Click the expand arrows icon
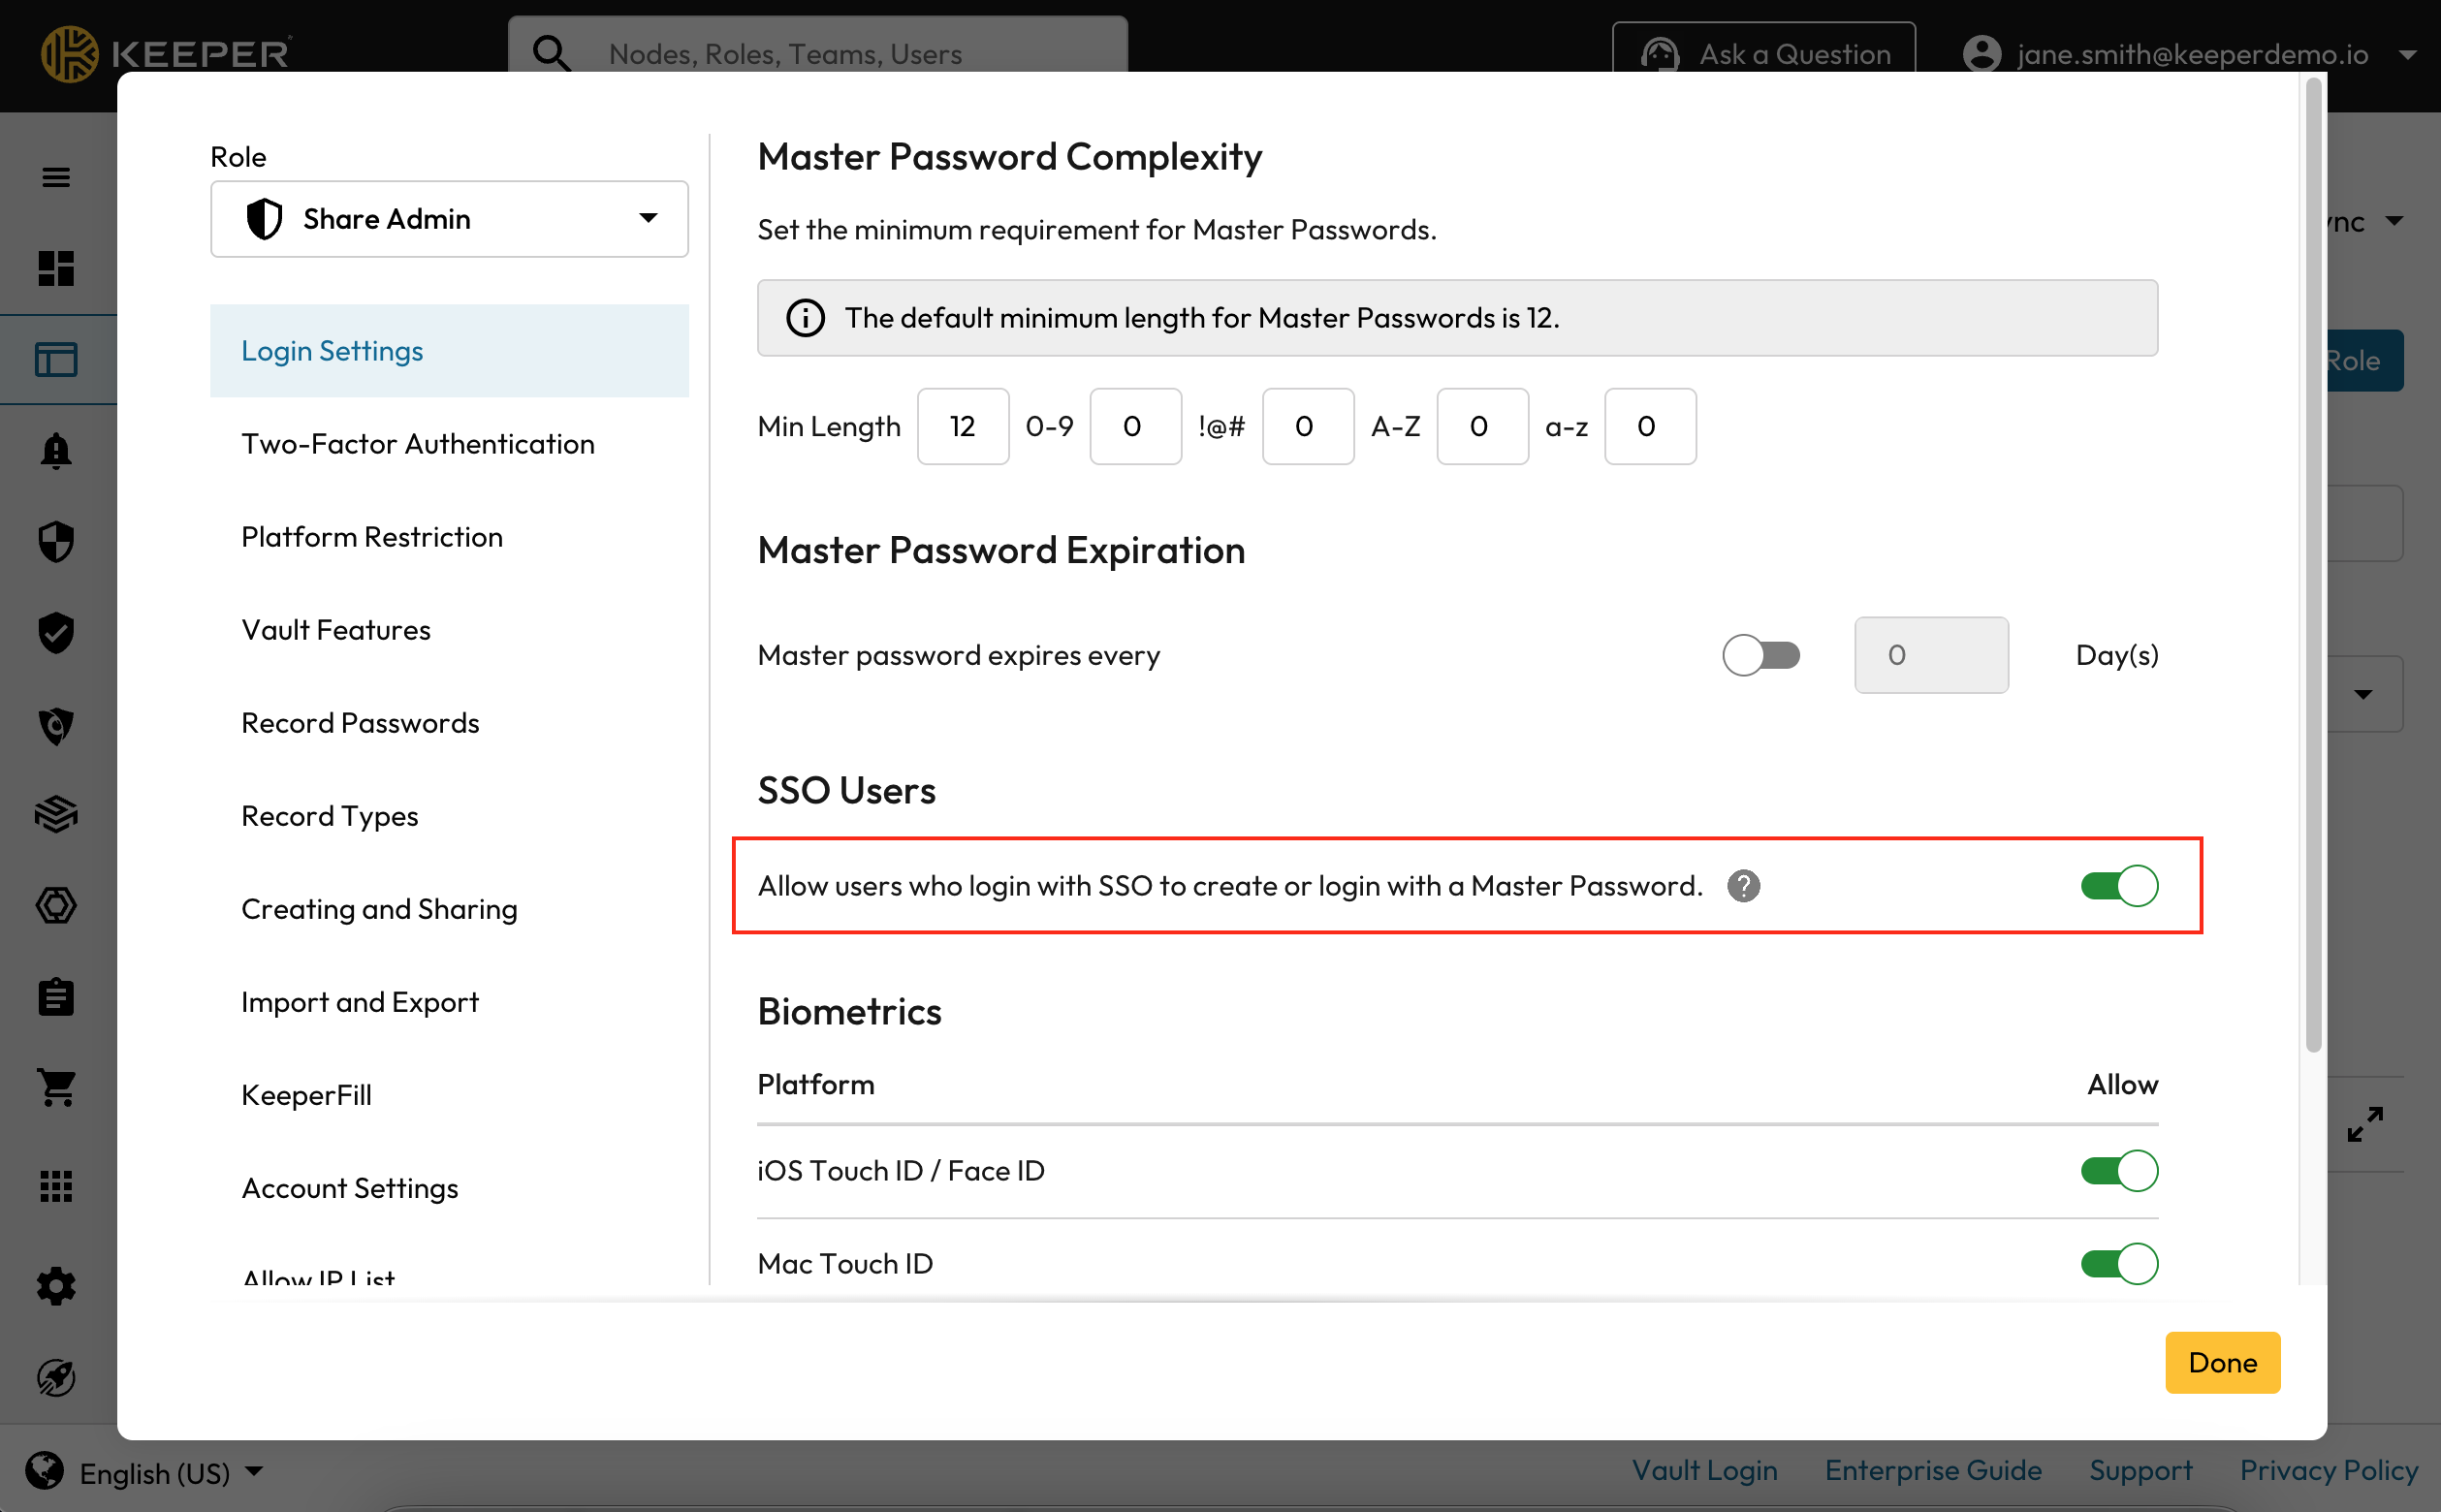Screen dimensions: 2441x1512 pos(2365,1124)
